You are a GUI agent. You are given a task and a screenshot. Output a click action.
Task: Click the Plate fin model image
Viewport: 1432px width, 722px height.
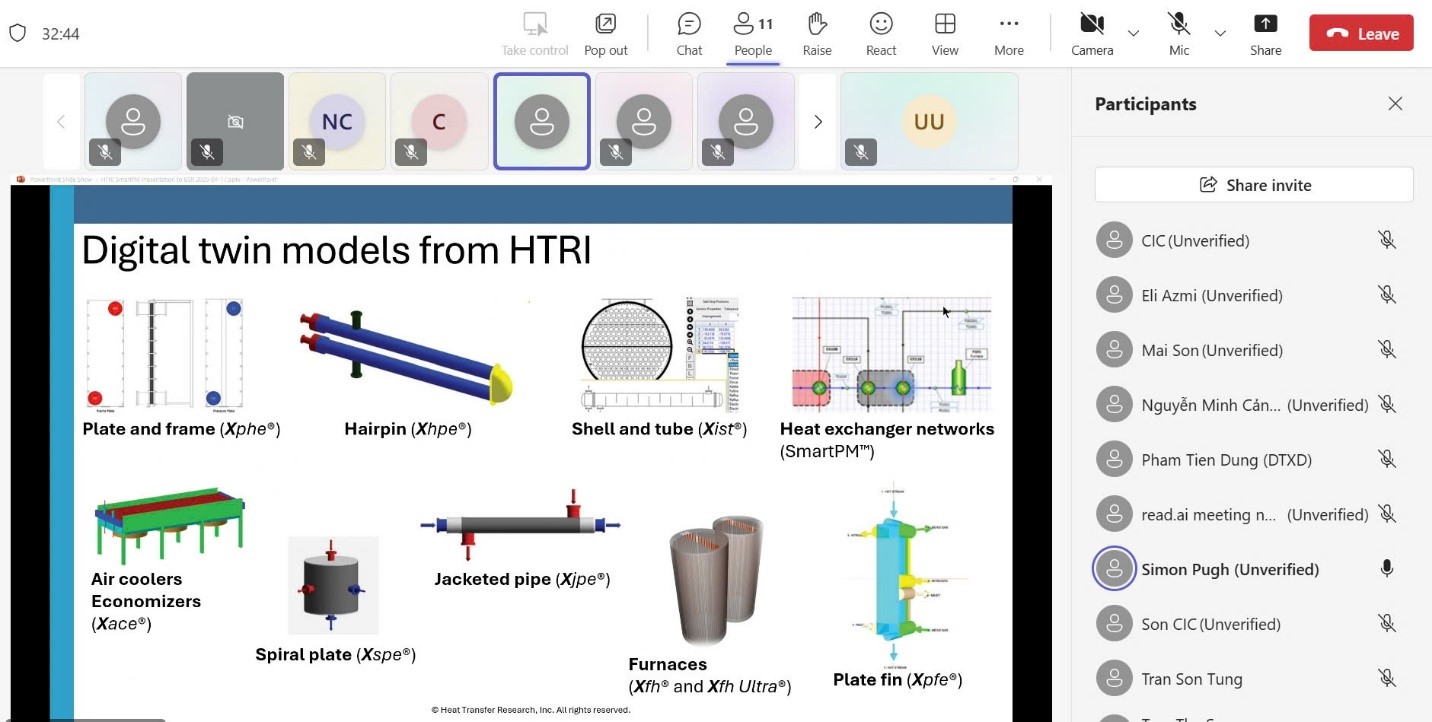tap(896, 576)
